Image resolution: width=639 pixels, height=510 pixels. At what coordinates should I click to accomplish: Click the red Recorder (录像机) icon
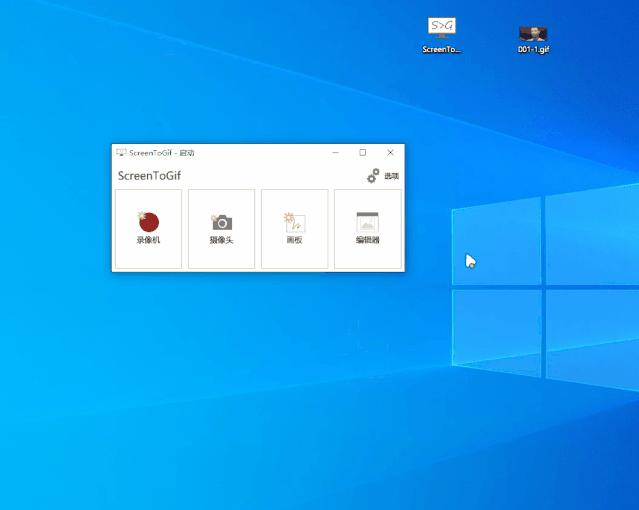[x=148, y=222]
